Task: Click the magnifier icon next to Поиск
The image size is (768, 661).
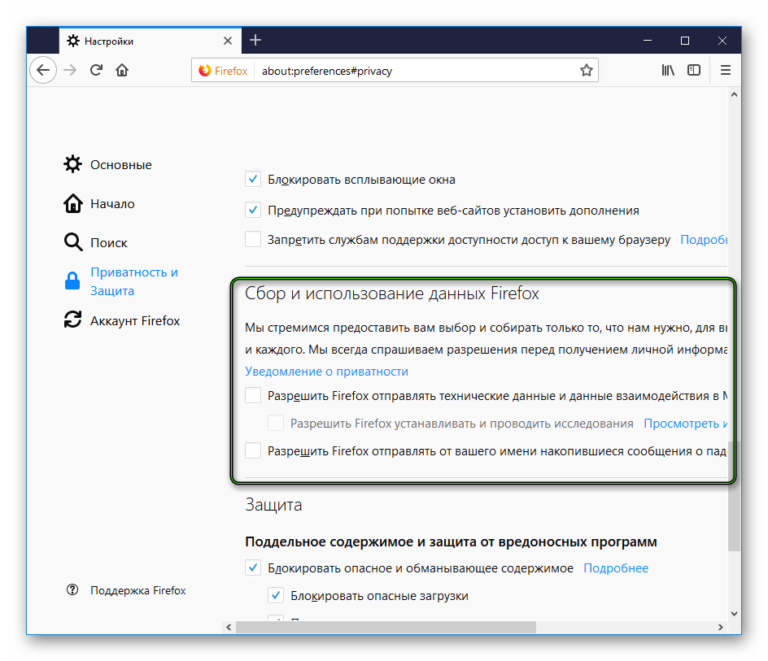Action: coord(72,242)
